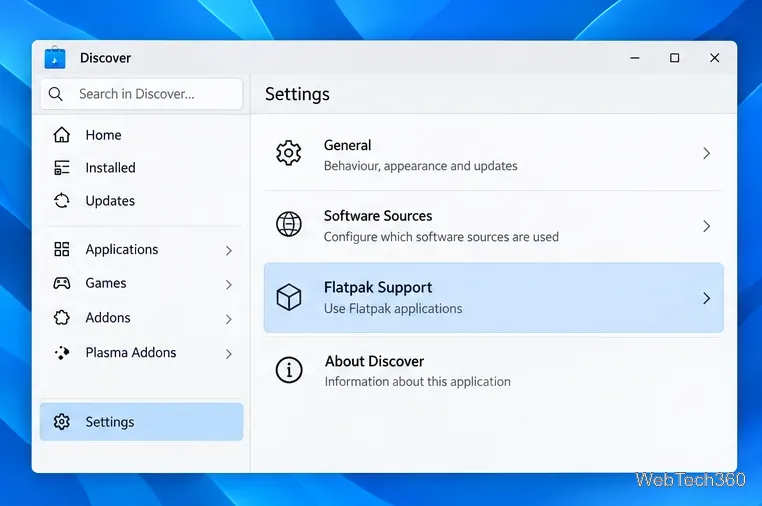762x506 pixels.
Task: Click 'Information about this application' text
Action: [x=417, y=382]
